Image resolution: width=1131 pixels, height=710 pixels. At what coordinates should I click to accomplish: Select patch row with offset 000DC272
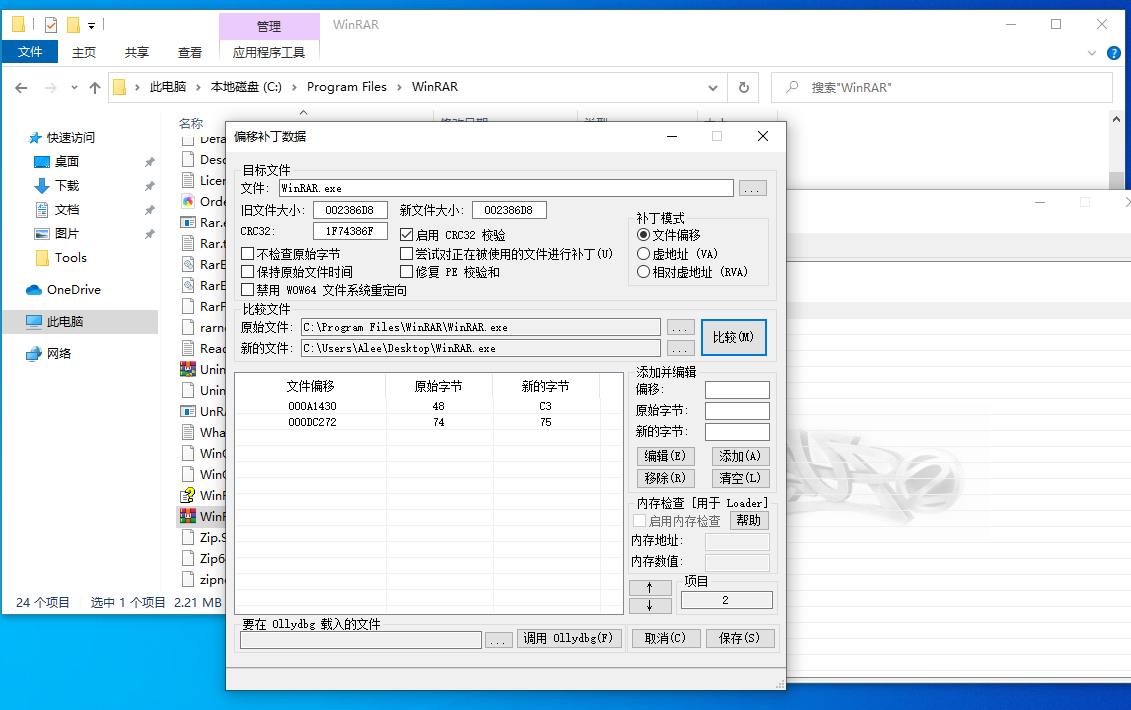tap(429, 422)
